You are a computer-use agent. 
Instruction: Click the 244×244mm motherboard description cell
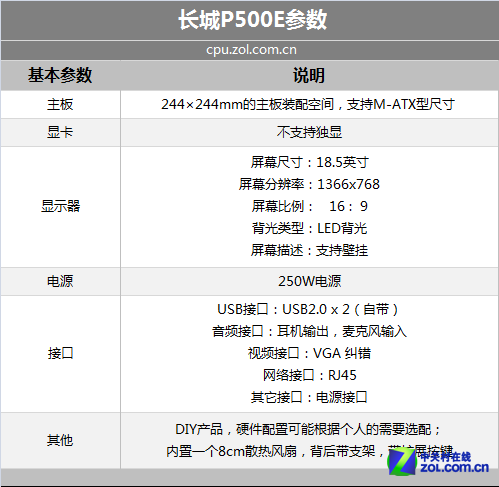coord(308,104)
